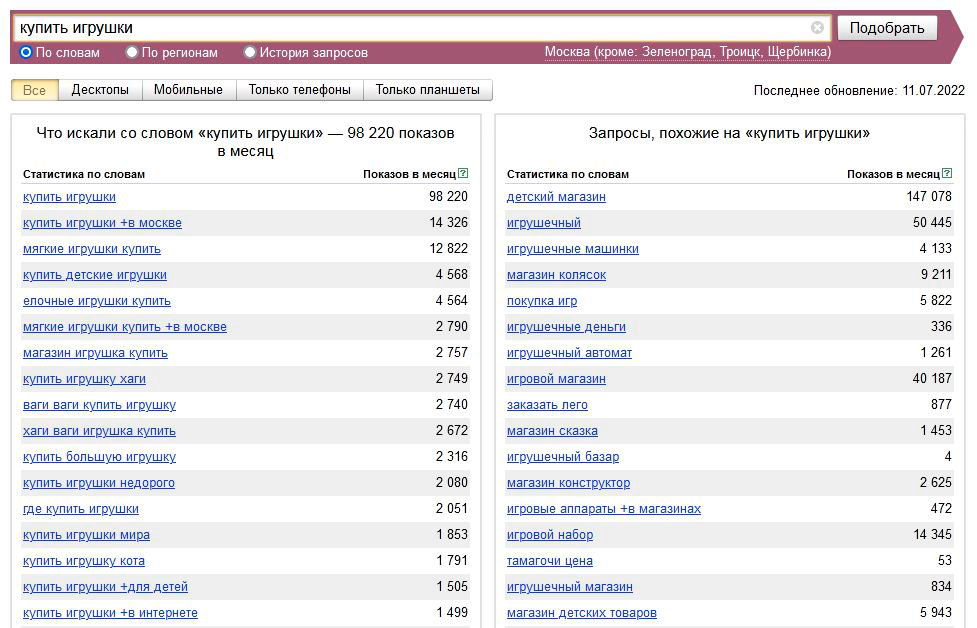Open the Москва region selector
This screenshot has height=628, width=977.
click(688, 52)
